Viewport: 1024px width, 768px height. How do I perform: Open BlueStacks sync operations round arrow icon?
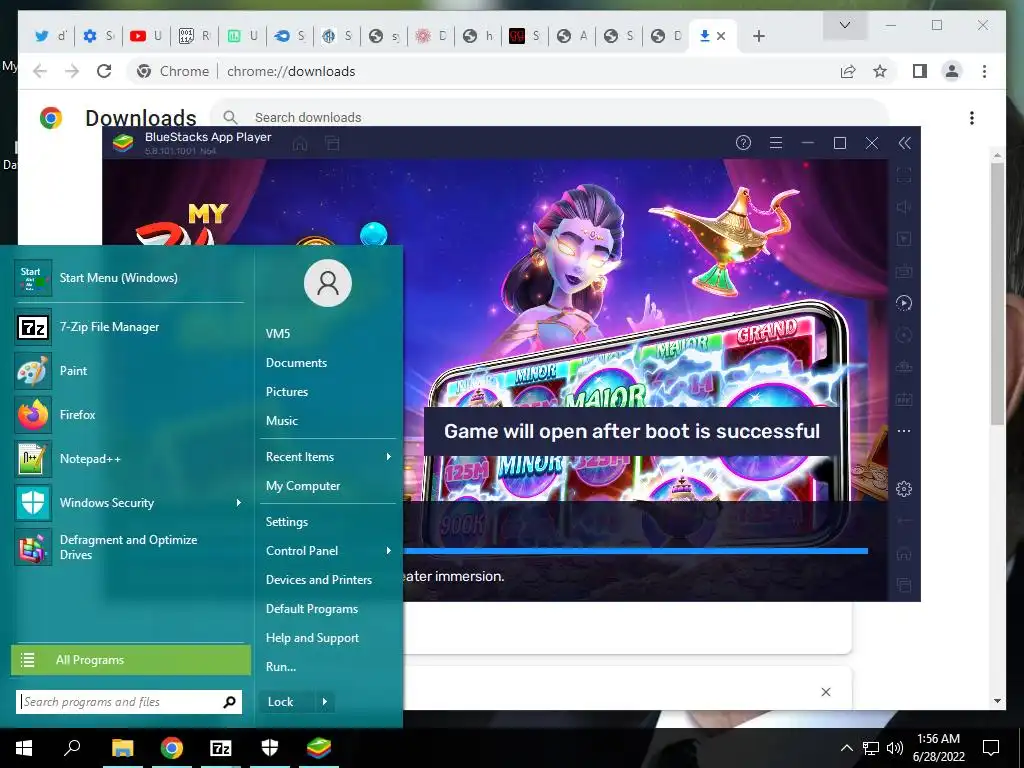pyautogui.click(x=904, y=303)
